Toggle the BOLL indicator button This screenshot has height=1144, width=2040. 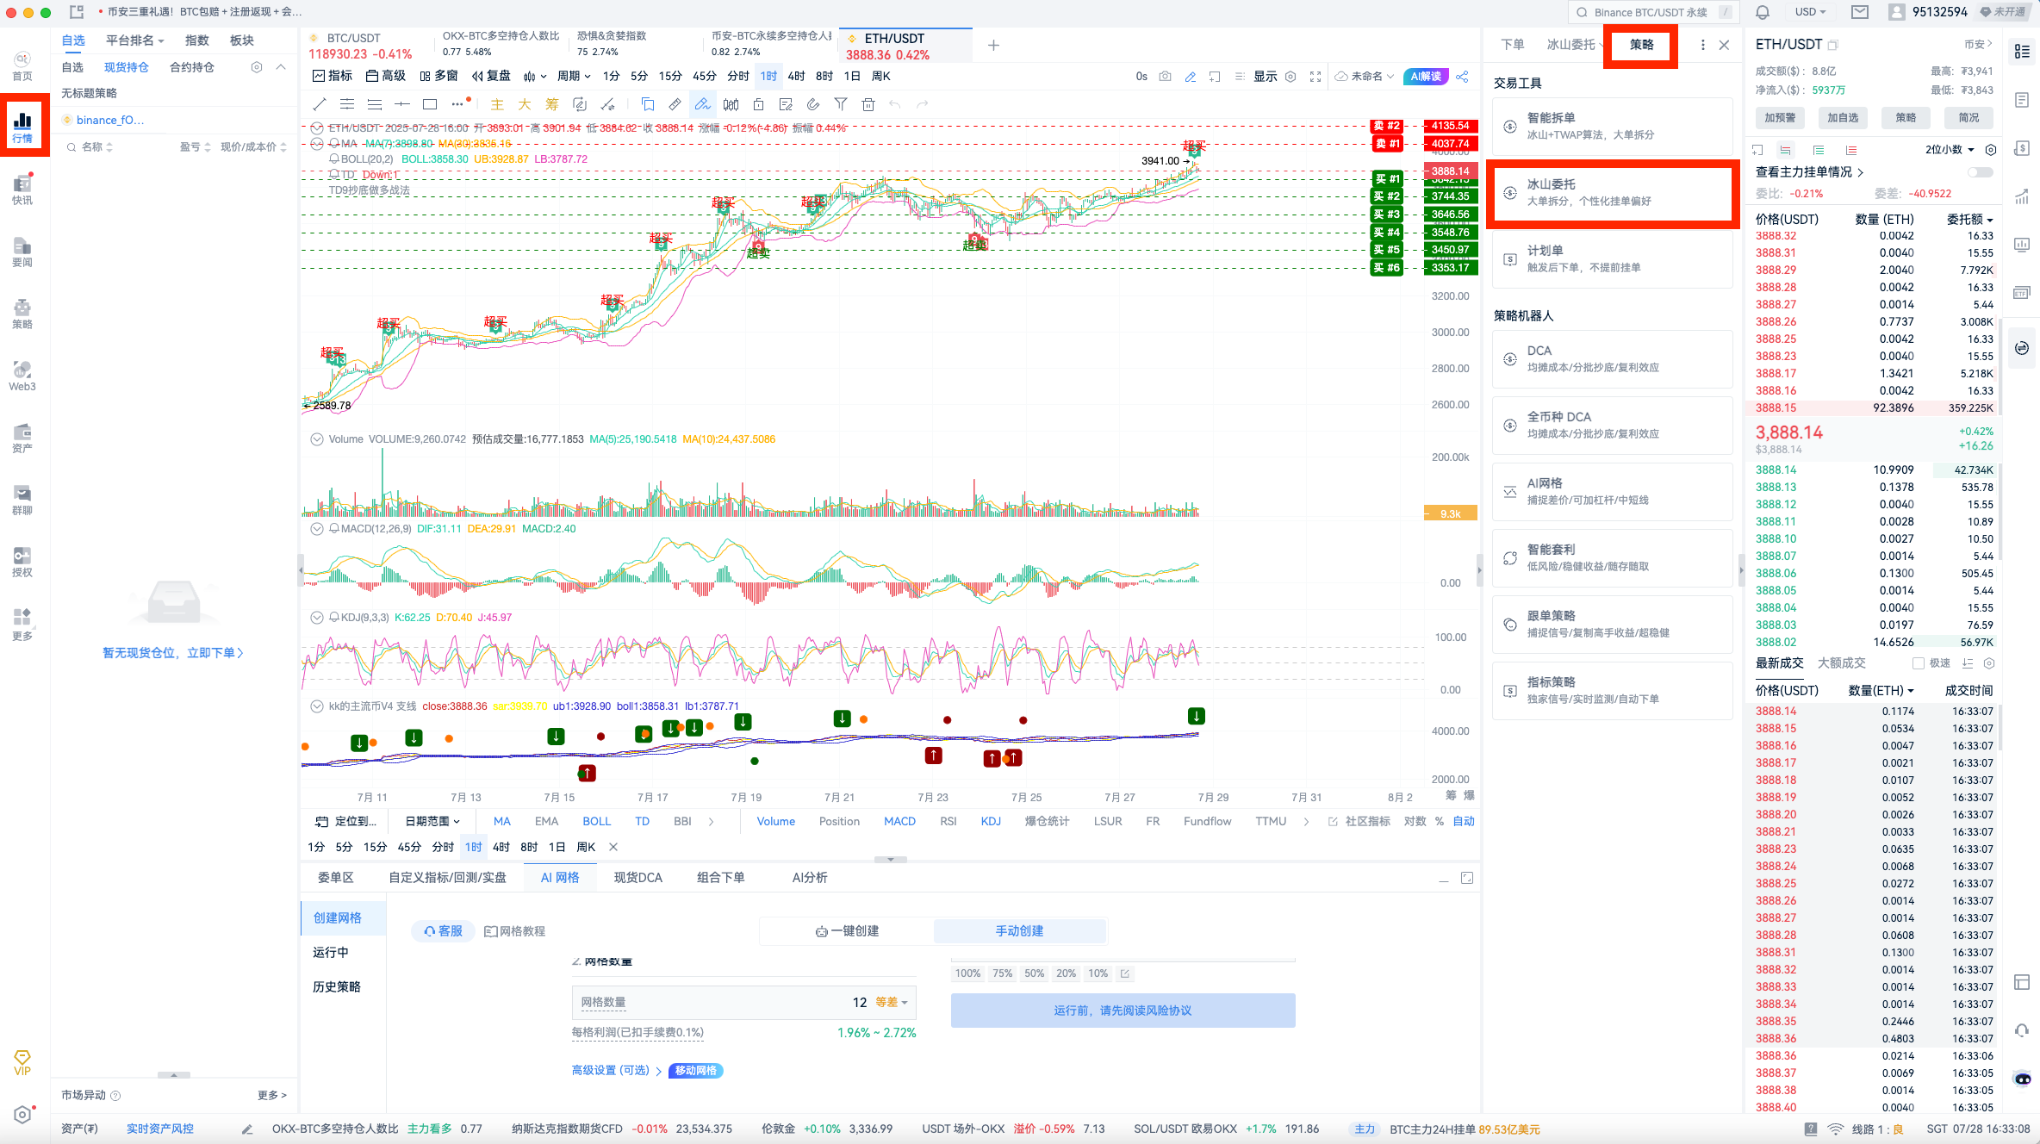(x=596, y=821)
